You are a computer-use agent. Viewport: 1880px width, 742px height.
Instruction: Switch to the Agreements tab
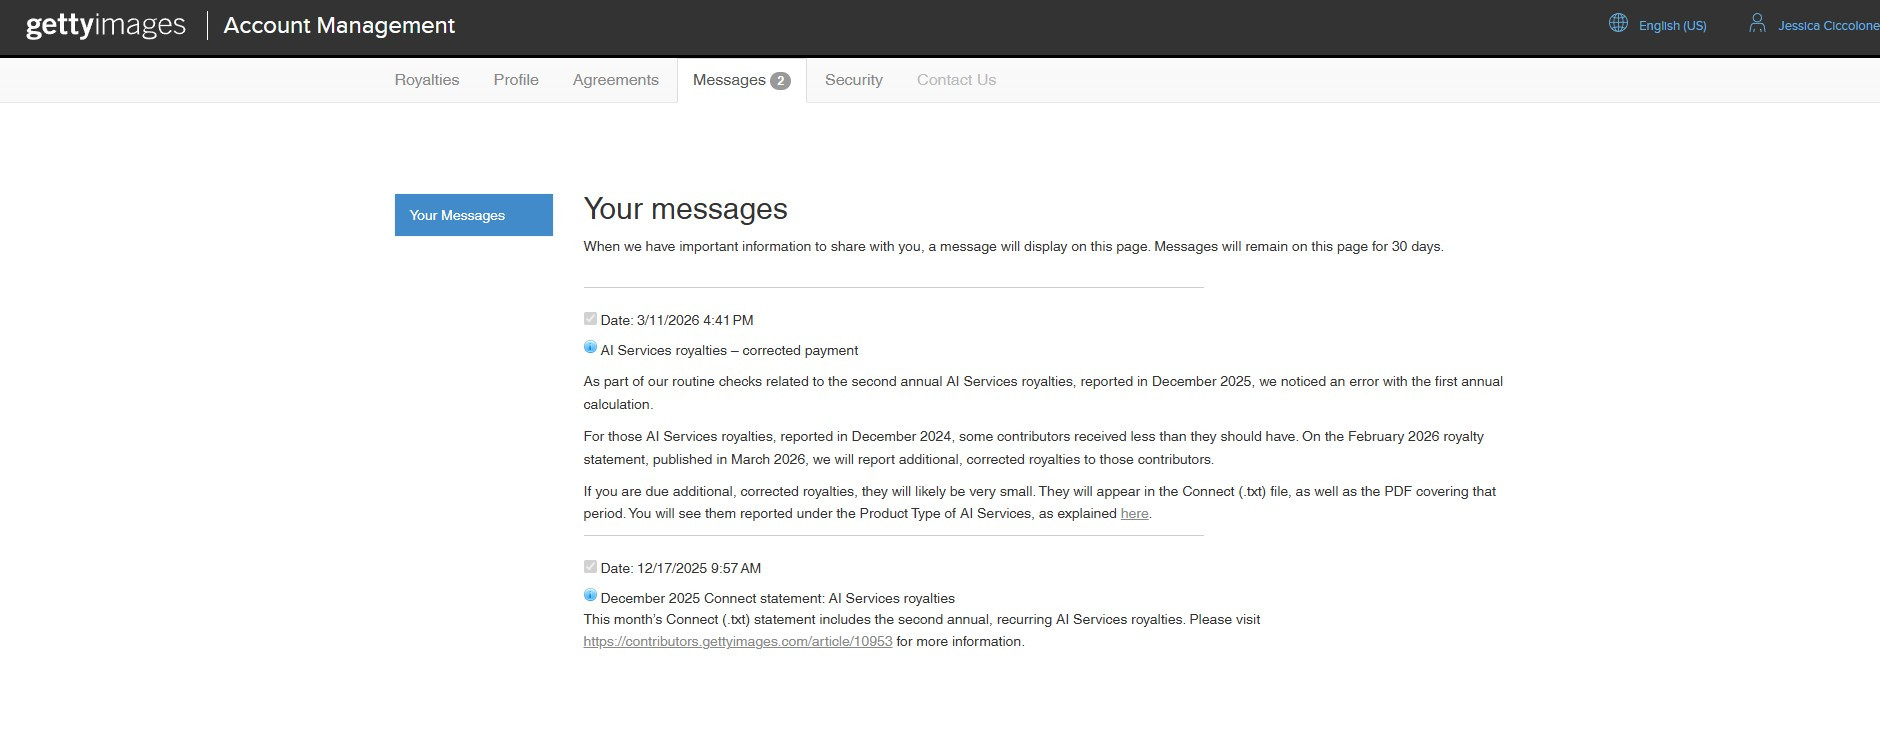click(x=616, y=80)
